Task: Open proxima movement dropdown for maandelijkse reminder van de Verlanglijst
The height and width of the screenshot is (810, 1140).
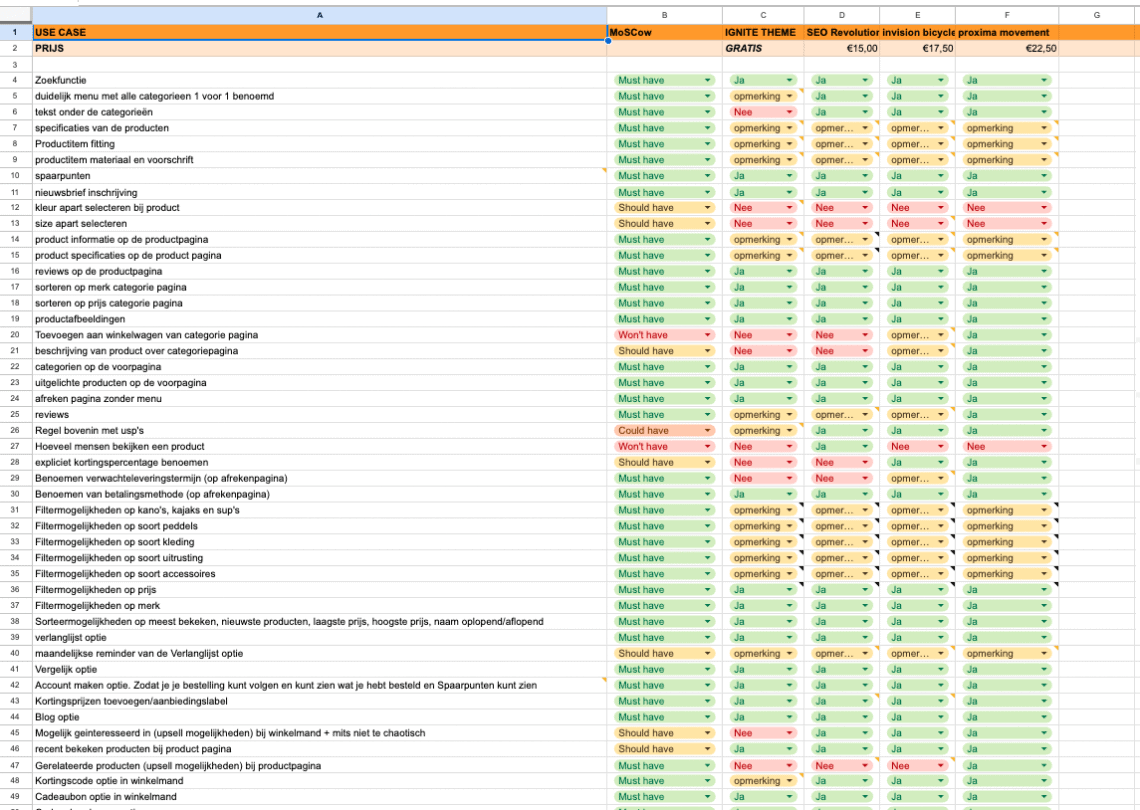Action: click(x=1007, y=654)
